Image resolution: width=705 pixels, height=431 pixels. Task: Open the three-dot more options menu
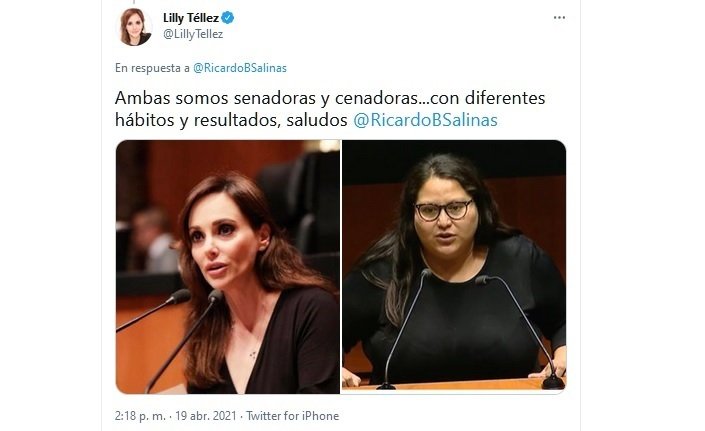(559, 18)
